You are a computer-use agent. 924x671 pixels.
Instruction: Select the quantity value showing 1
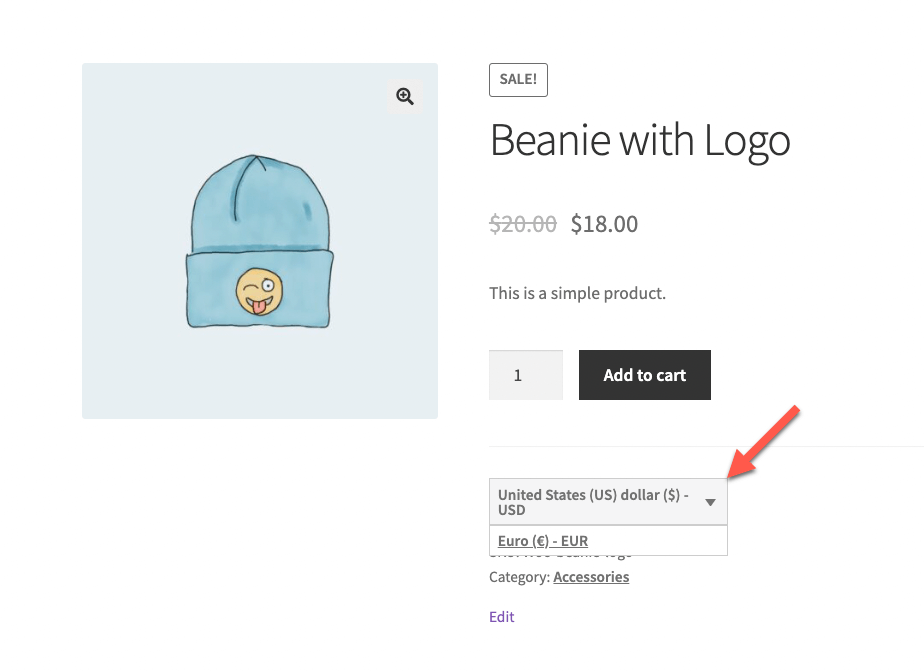525,374
